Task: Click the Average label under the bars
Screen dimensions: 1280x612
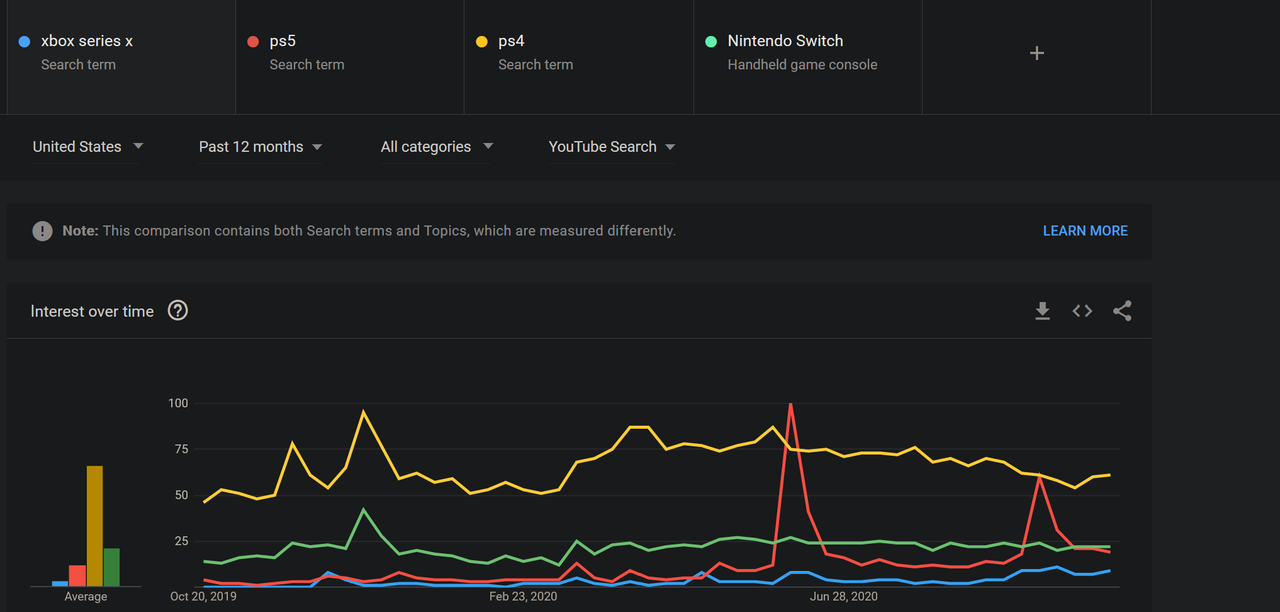Action: pos(86,597)
